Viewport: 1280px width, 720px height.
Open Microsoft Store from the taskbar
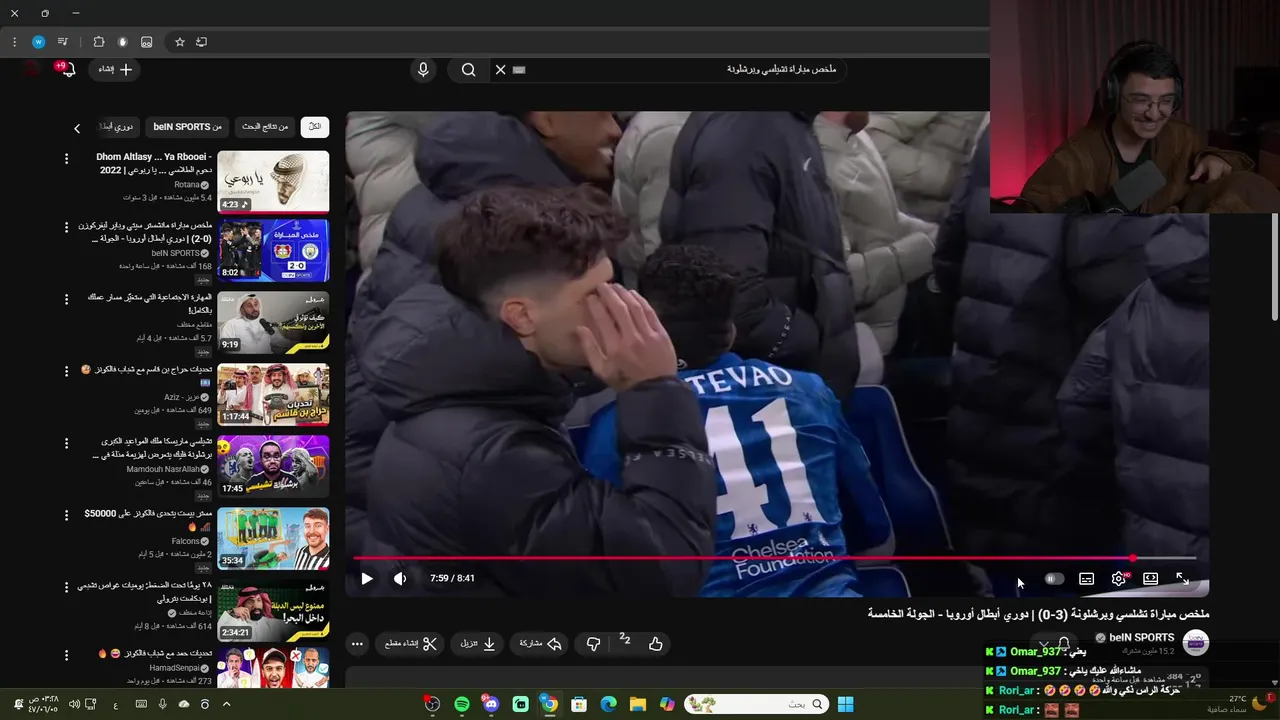pyautogui.click(x=579, y=704)
